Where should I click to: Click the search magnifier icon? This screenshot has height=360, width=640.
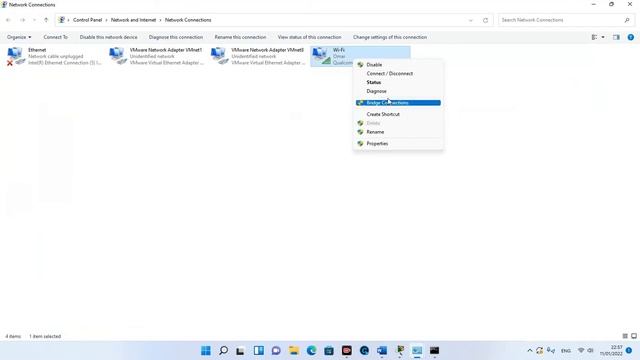(x=627, y=20)
